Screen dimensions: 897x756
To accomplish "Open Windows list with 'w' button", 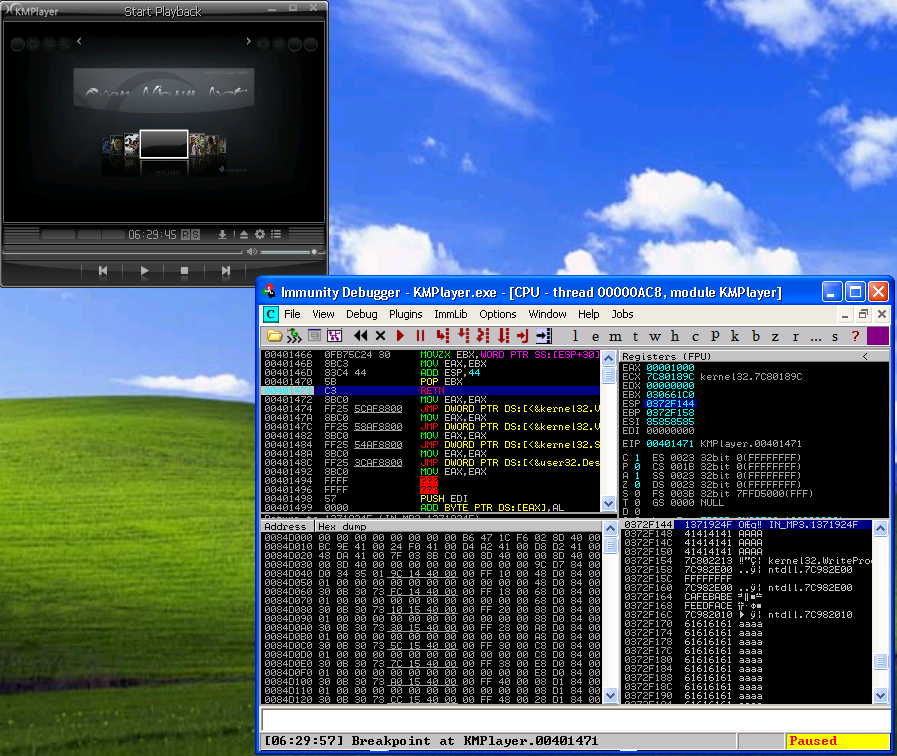I will click(x=655, y=336).
